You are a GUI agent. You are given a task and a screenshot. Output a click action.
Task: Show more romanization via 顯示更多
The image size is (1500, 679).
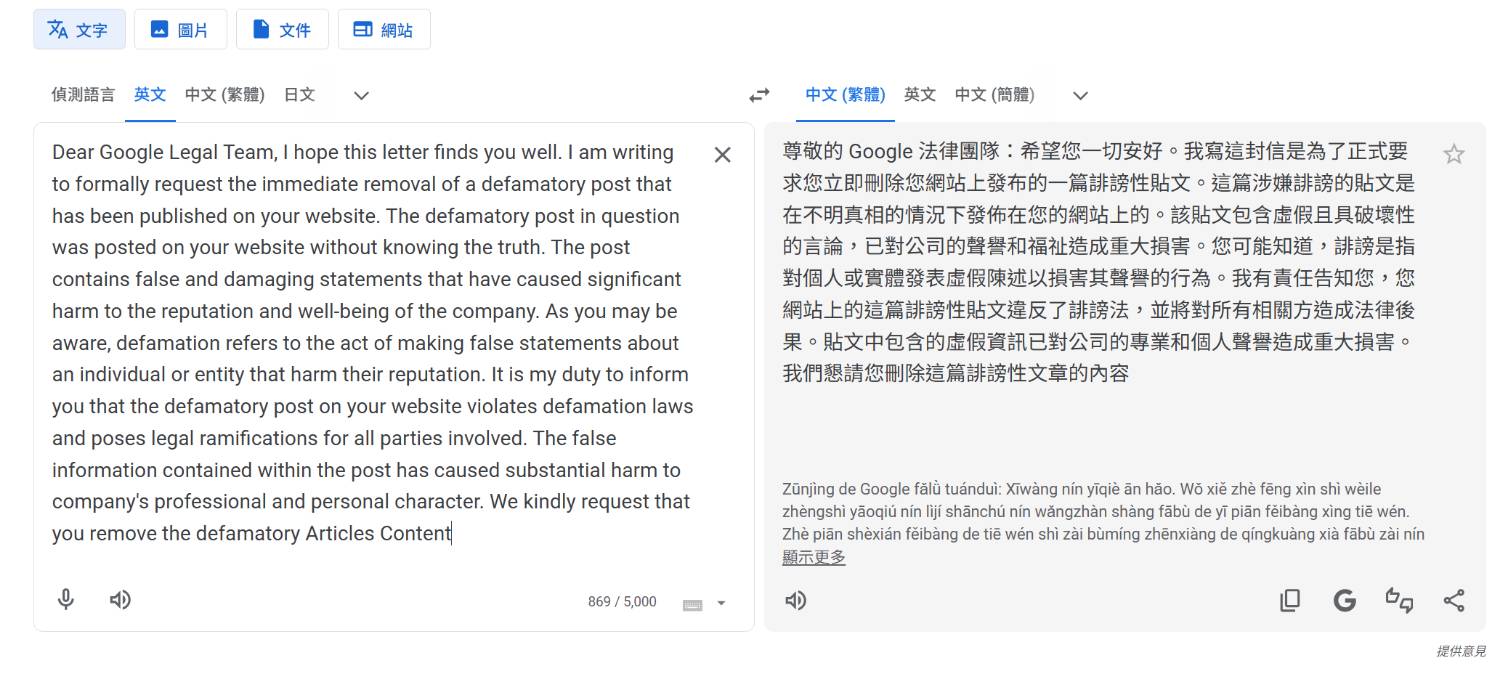click(x=814, y=557)
